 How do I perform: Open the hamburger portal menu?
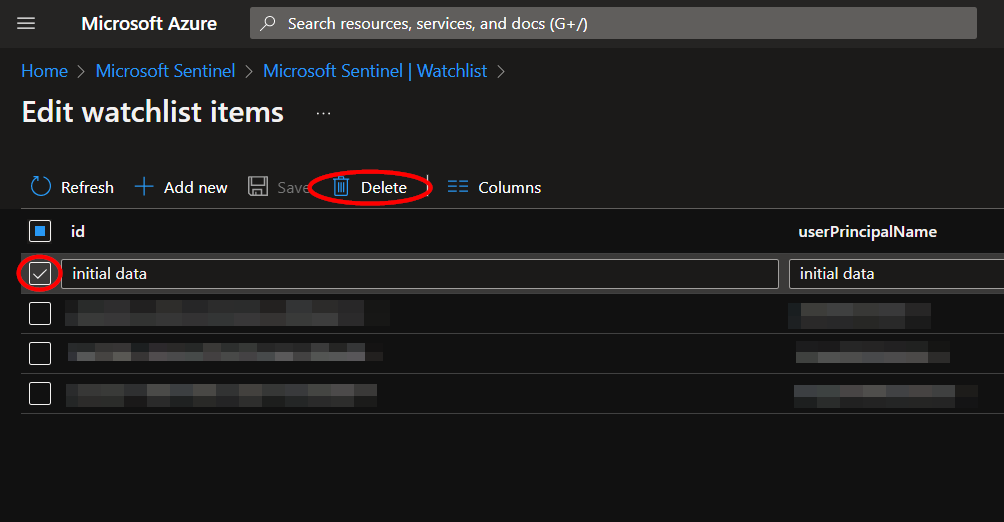point(26,24)
